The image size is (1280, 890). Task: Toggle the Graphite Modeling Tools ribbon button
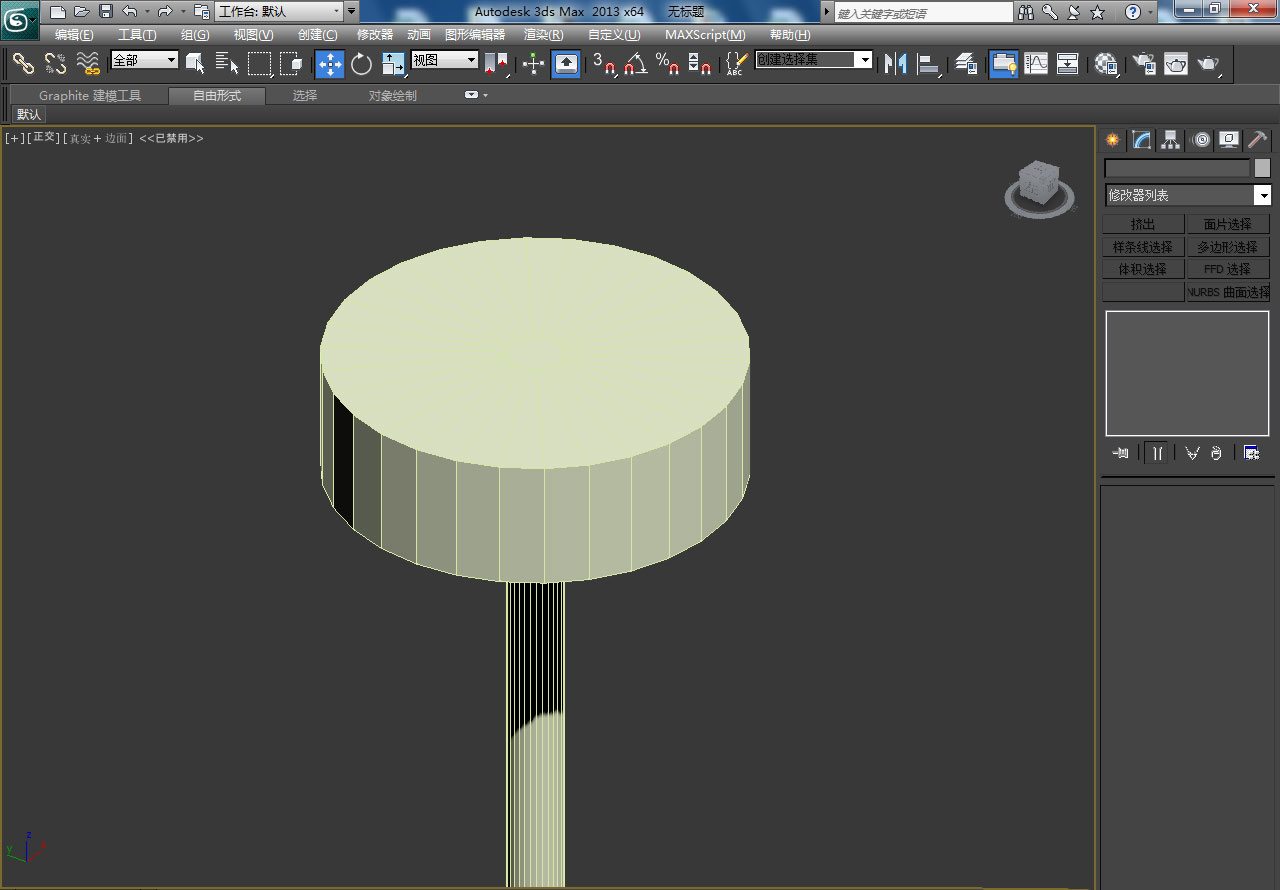pyautogui.click(x=1003, y=64)
